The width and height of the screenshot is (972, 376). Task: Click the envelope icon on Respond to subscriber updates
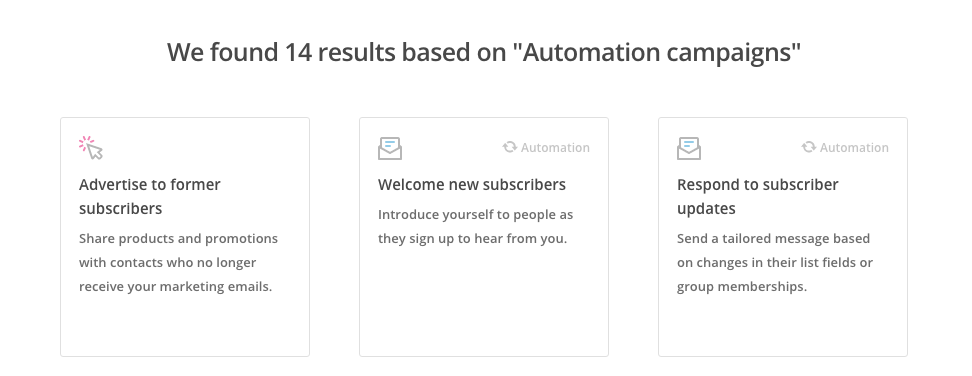pyautogui.click(x=689, y=149)
